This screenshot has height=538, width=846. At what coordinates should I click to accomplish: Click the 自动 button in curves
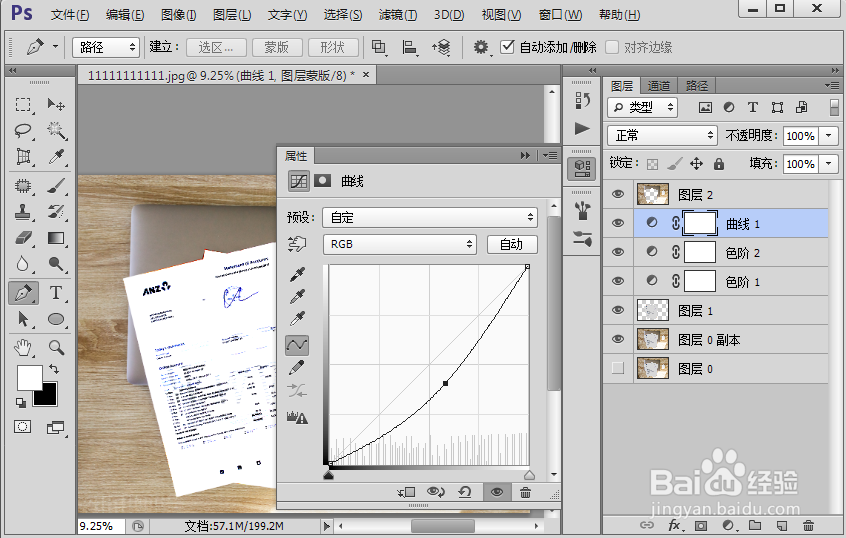512,244
